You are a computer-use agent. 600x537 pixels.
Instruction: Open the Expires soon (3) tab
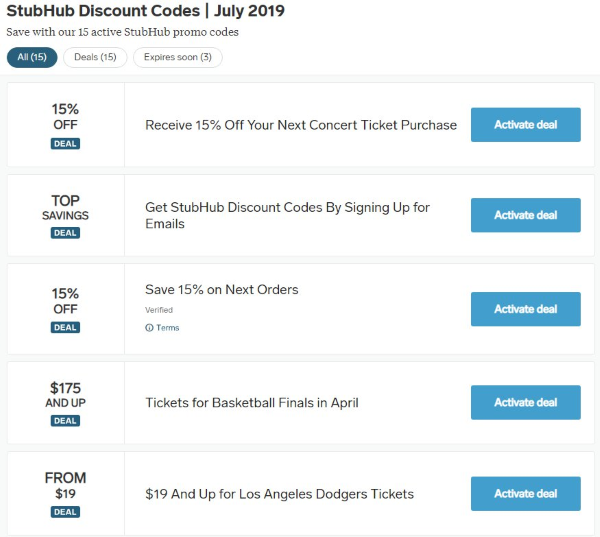coord(177,57)
